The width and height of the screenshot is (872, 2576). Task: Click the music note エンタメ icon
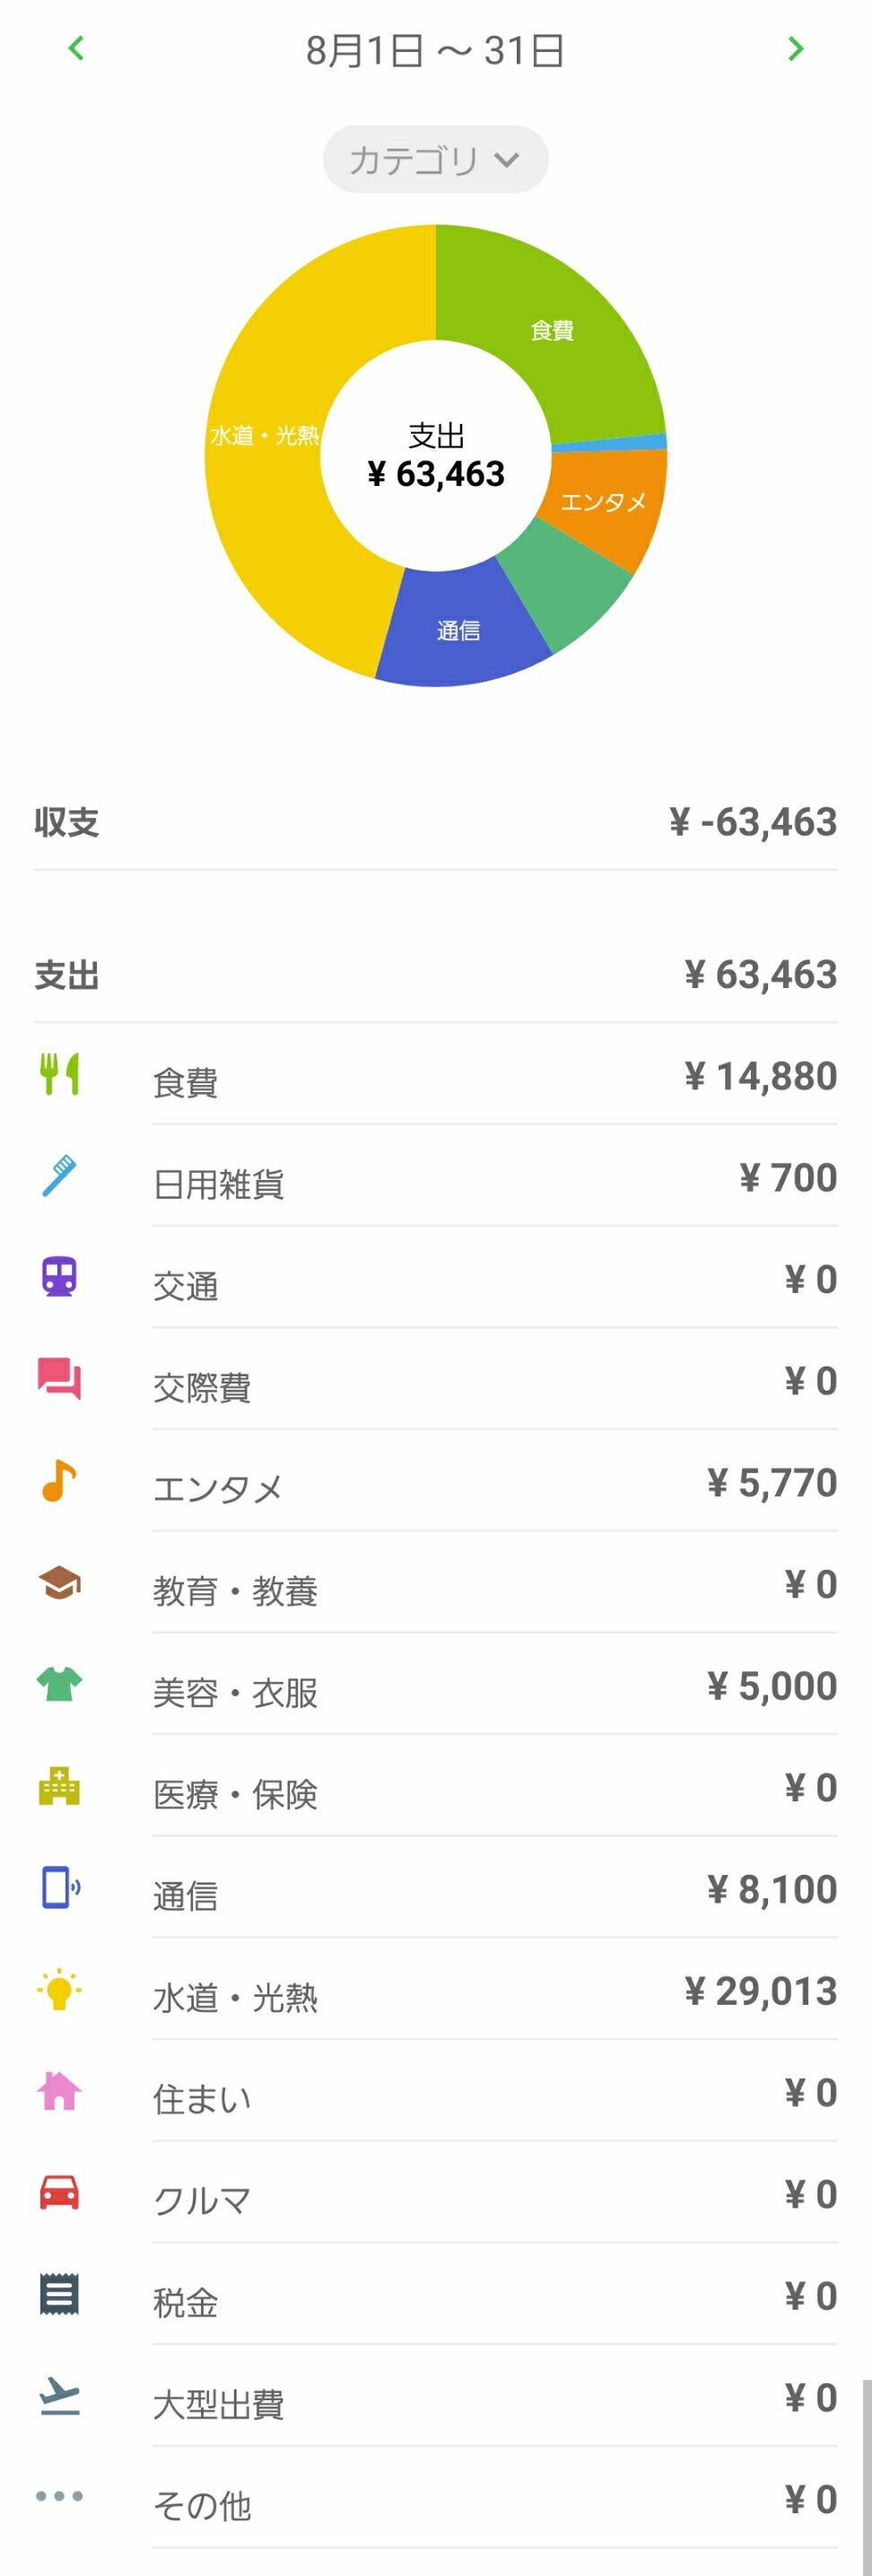tap(59, 1481)
